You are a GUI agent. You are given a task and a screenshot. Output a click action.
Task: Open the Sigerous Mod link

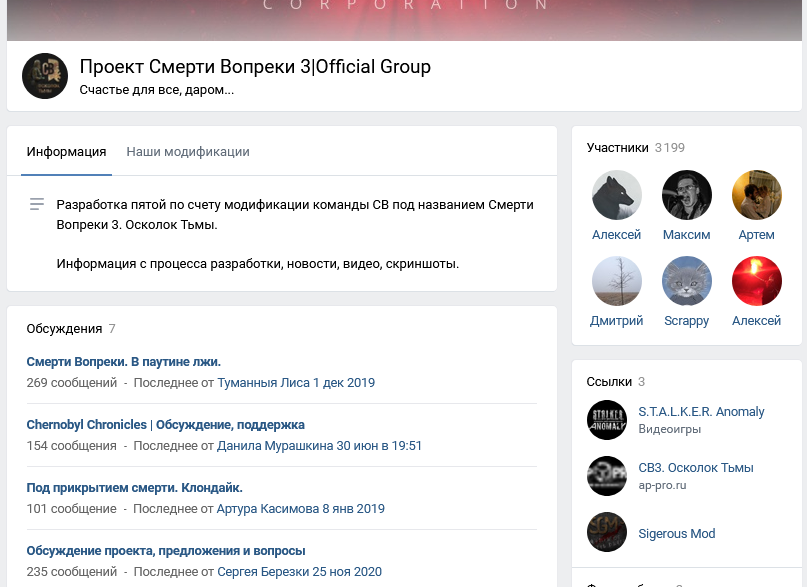tap(677, 533)
